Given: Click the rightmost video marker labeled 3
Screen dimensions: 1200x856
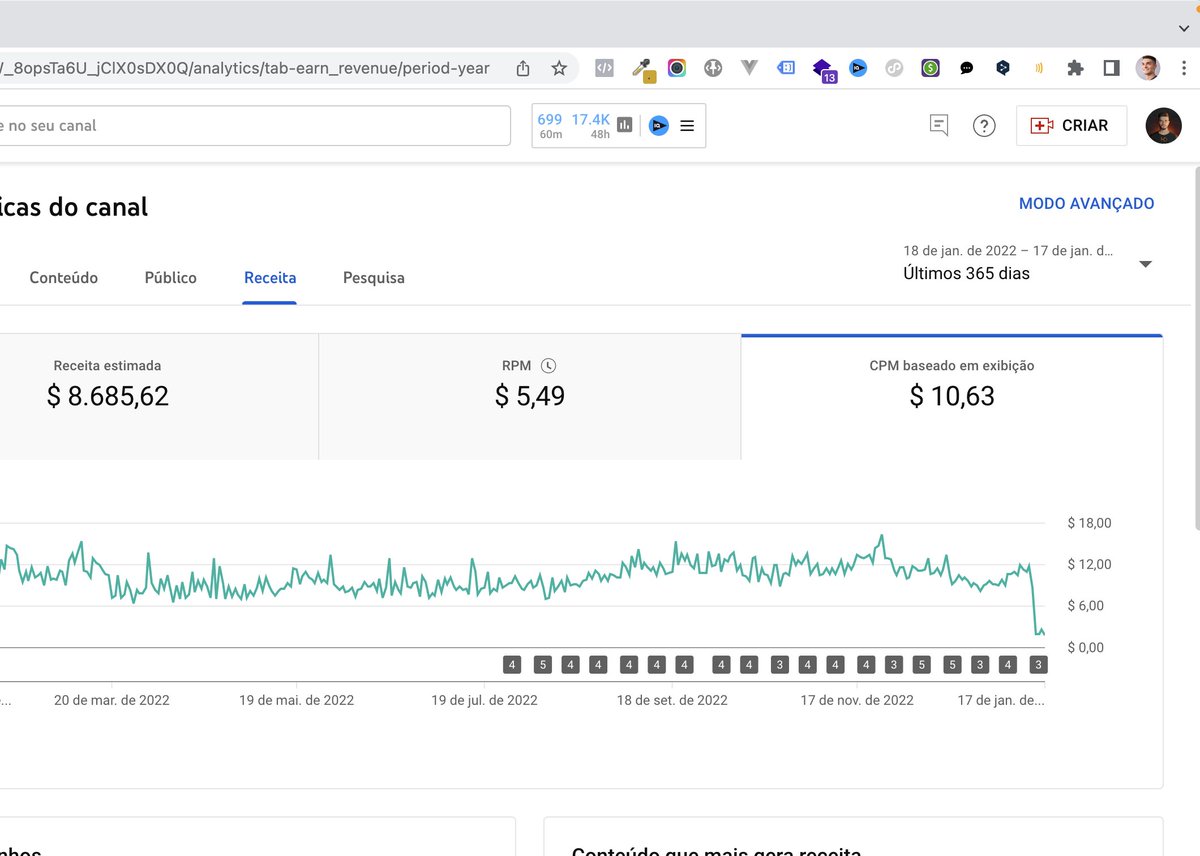Looking at the screenshot, I should pos(1038,664).
